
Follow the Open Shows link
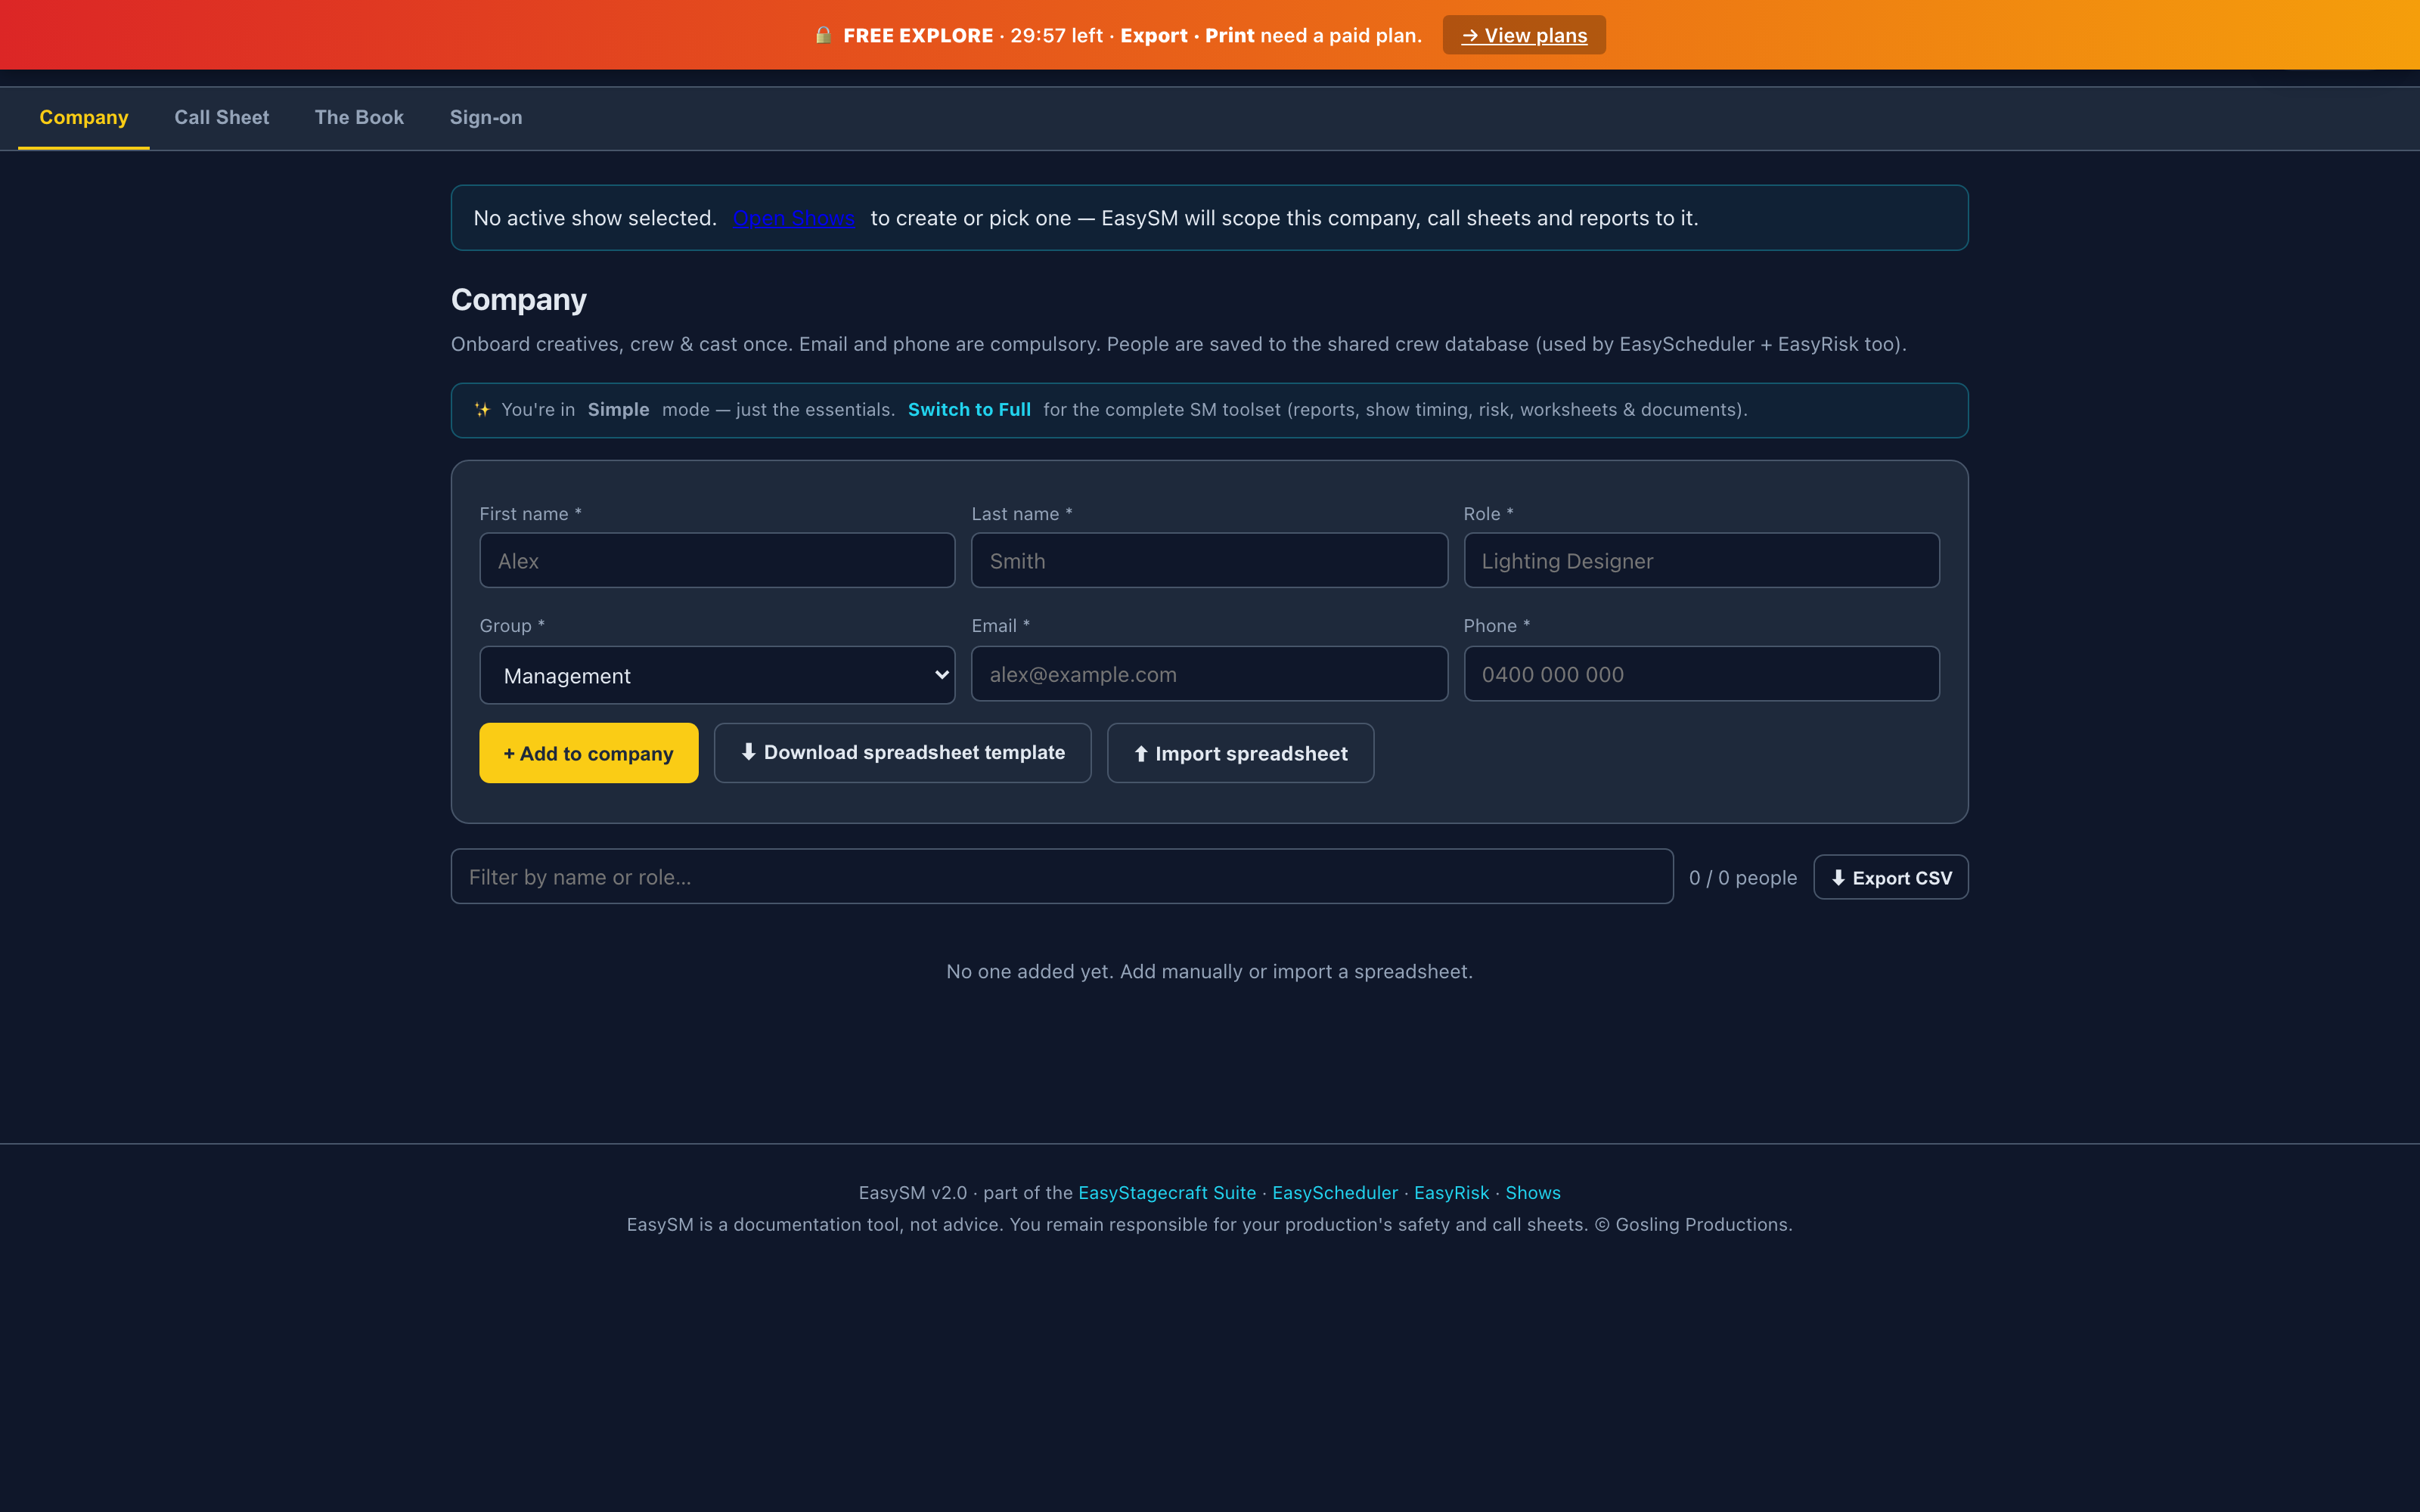coord(793,218)
